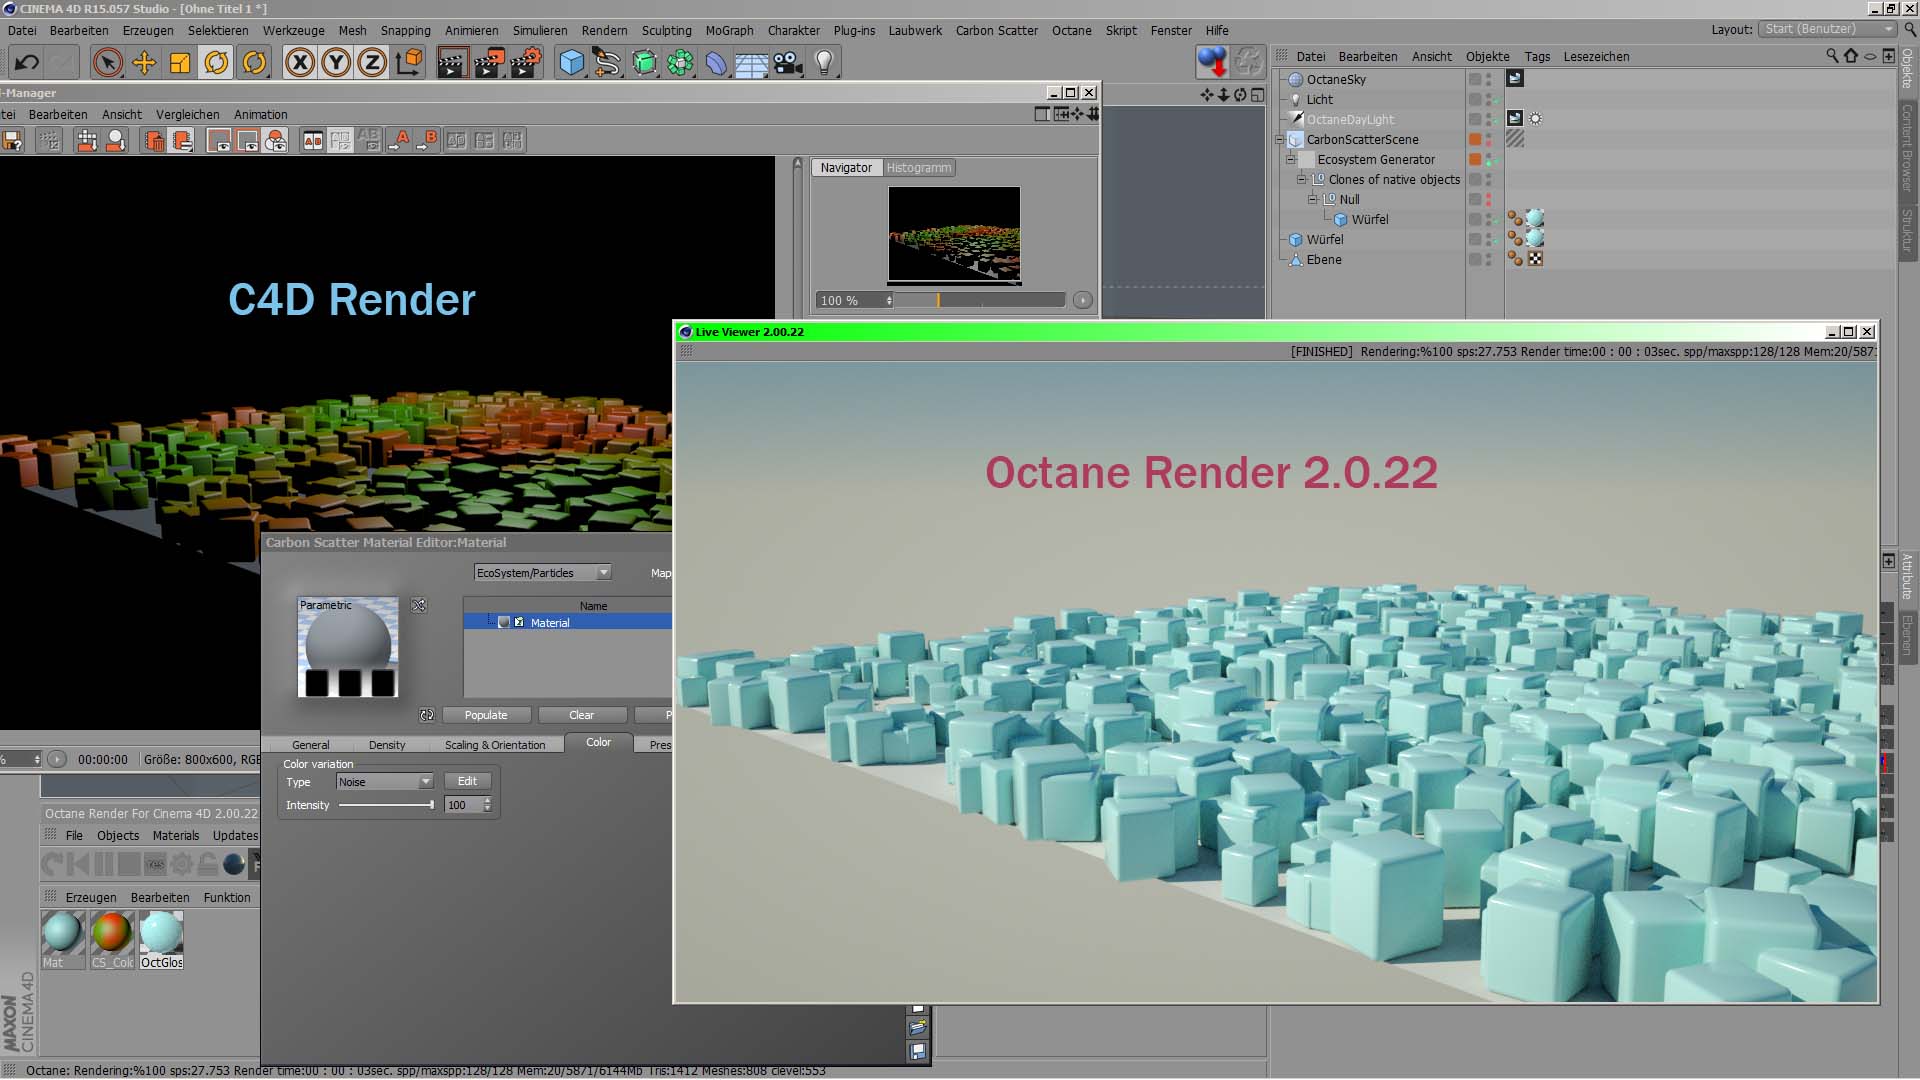Toggle the X axis lock

click(x=299, y=63)
